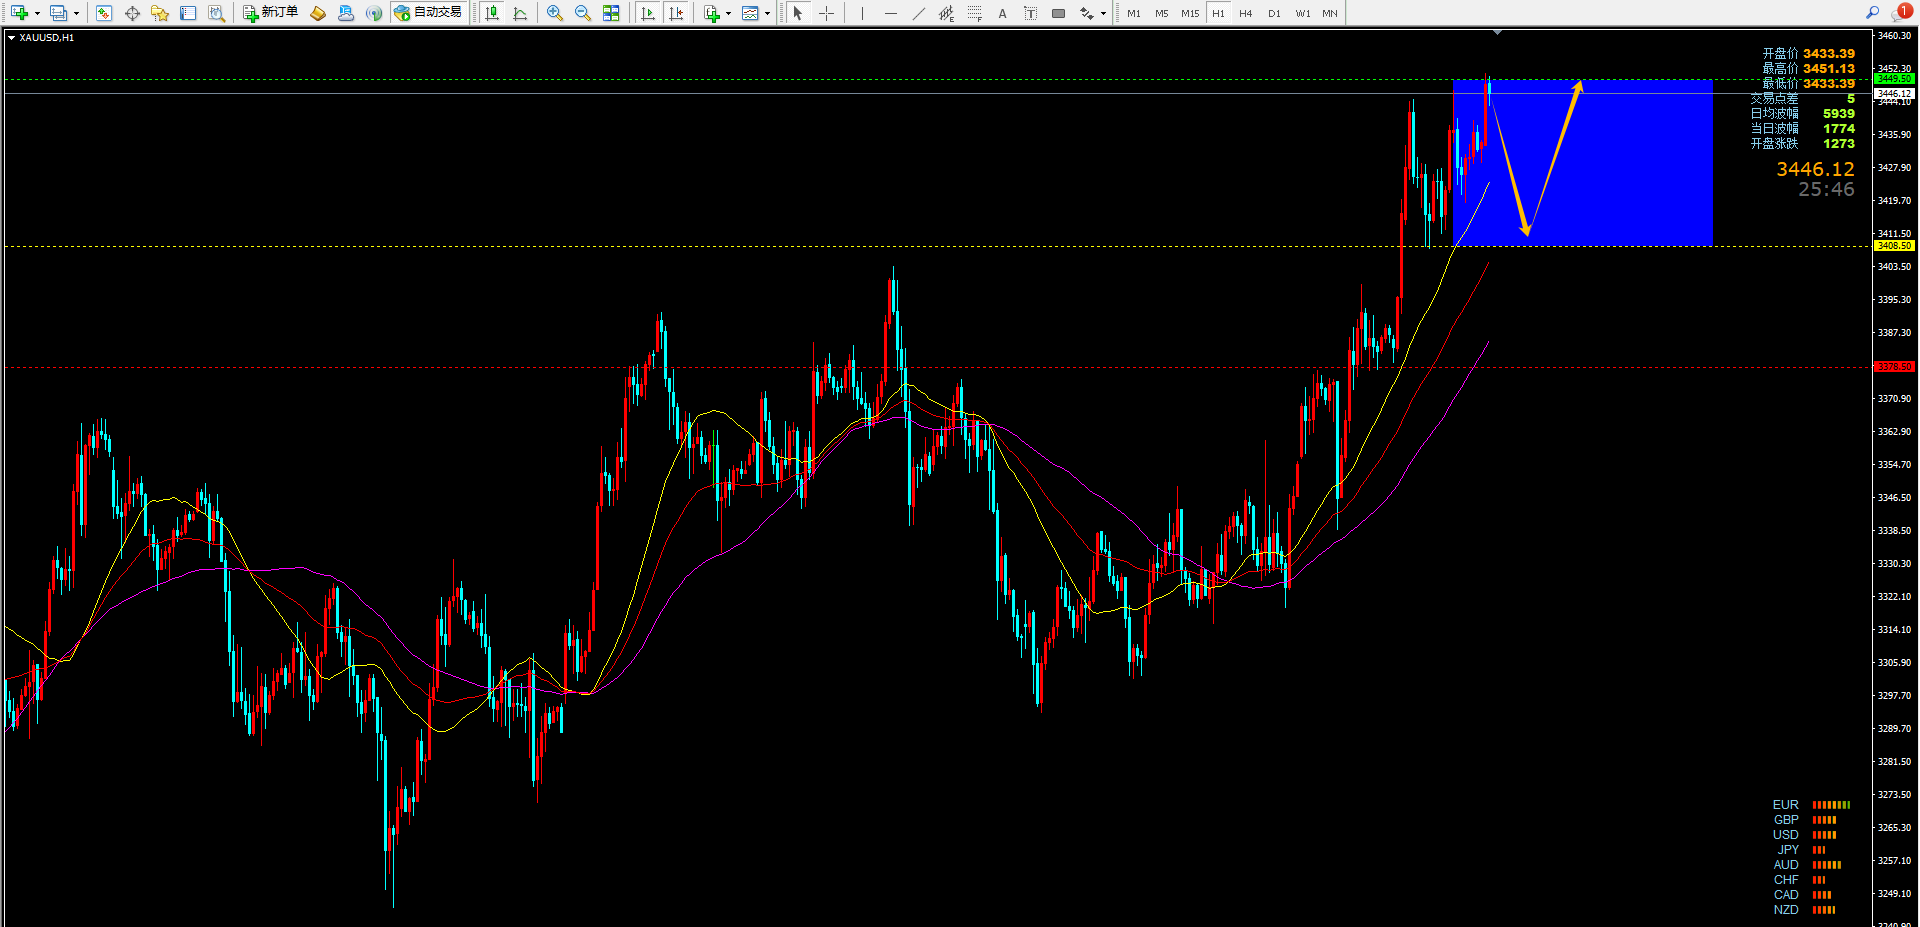
Task: Switch to D1 timeframe
Action: (1274, 13)
